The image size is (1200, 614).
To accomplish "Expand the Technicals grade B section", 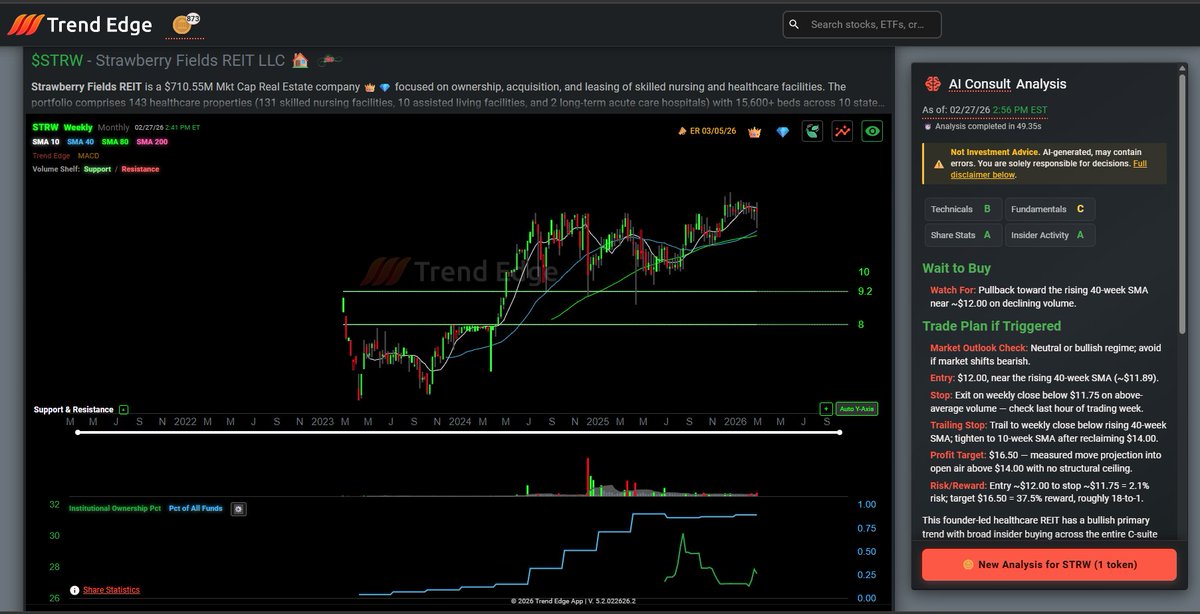I will point(962,209).
